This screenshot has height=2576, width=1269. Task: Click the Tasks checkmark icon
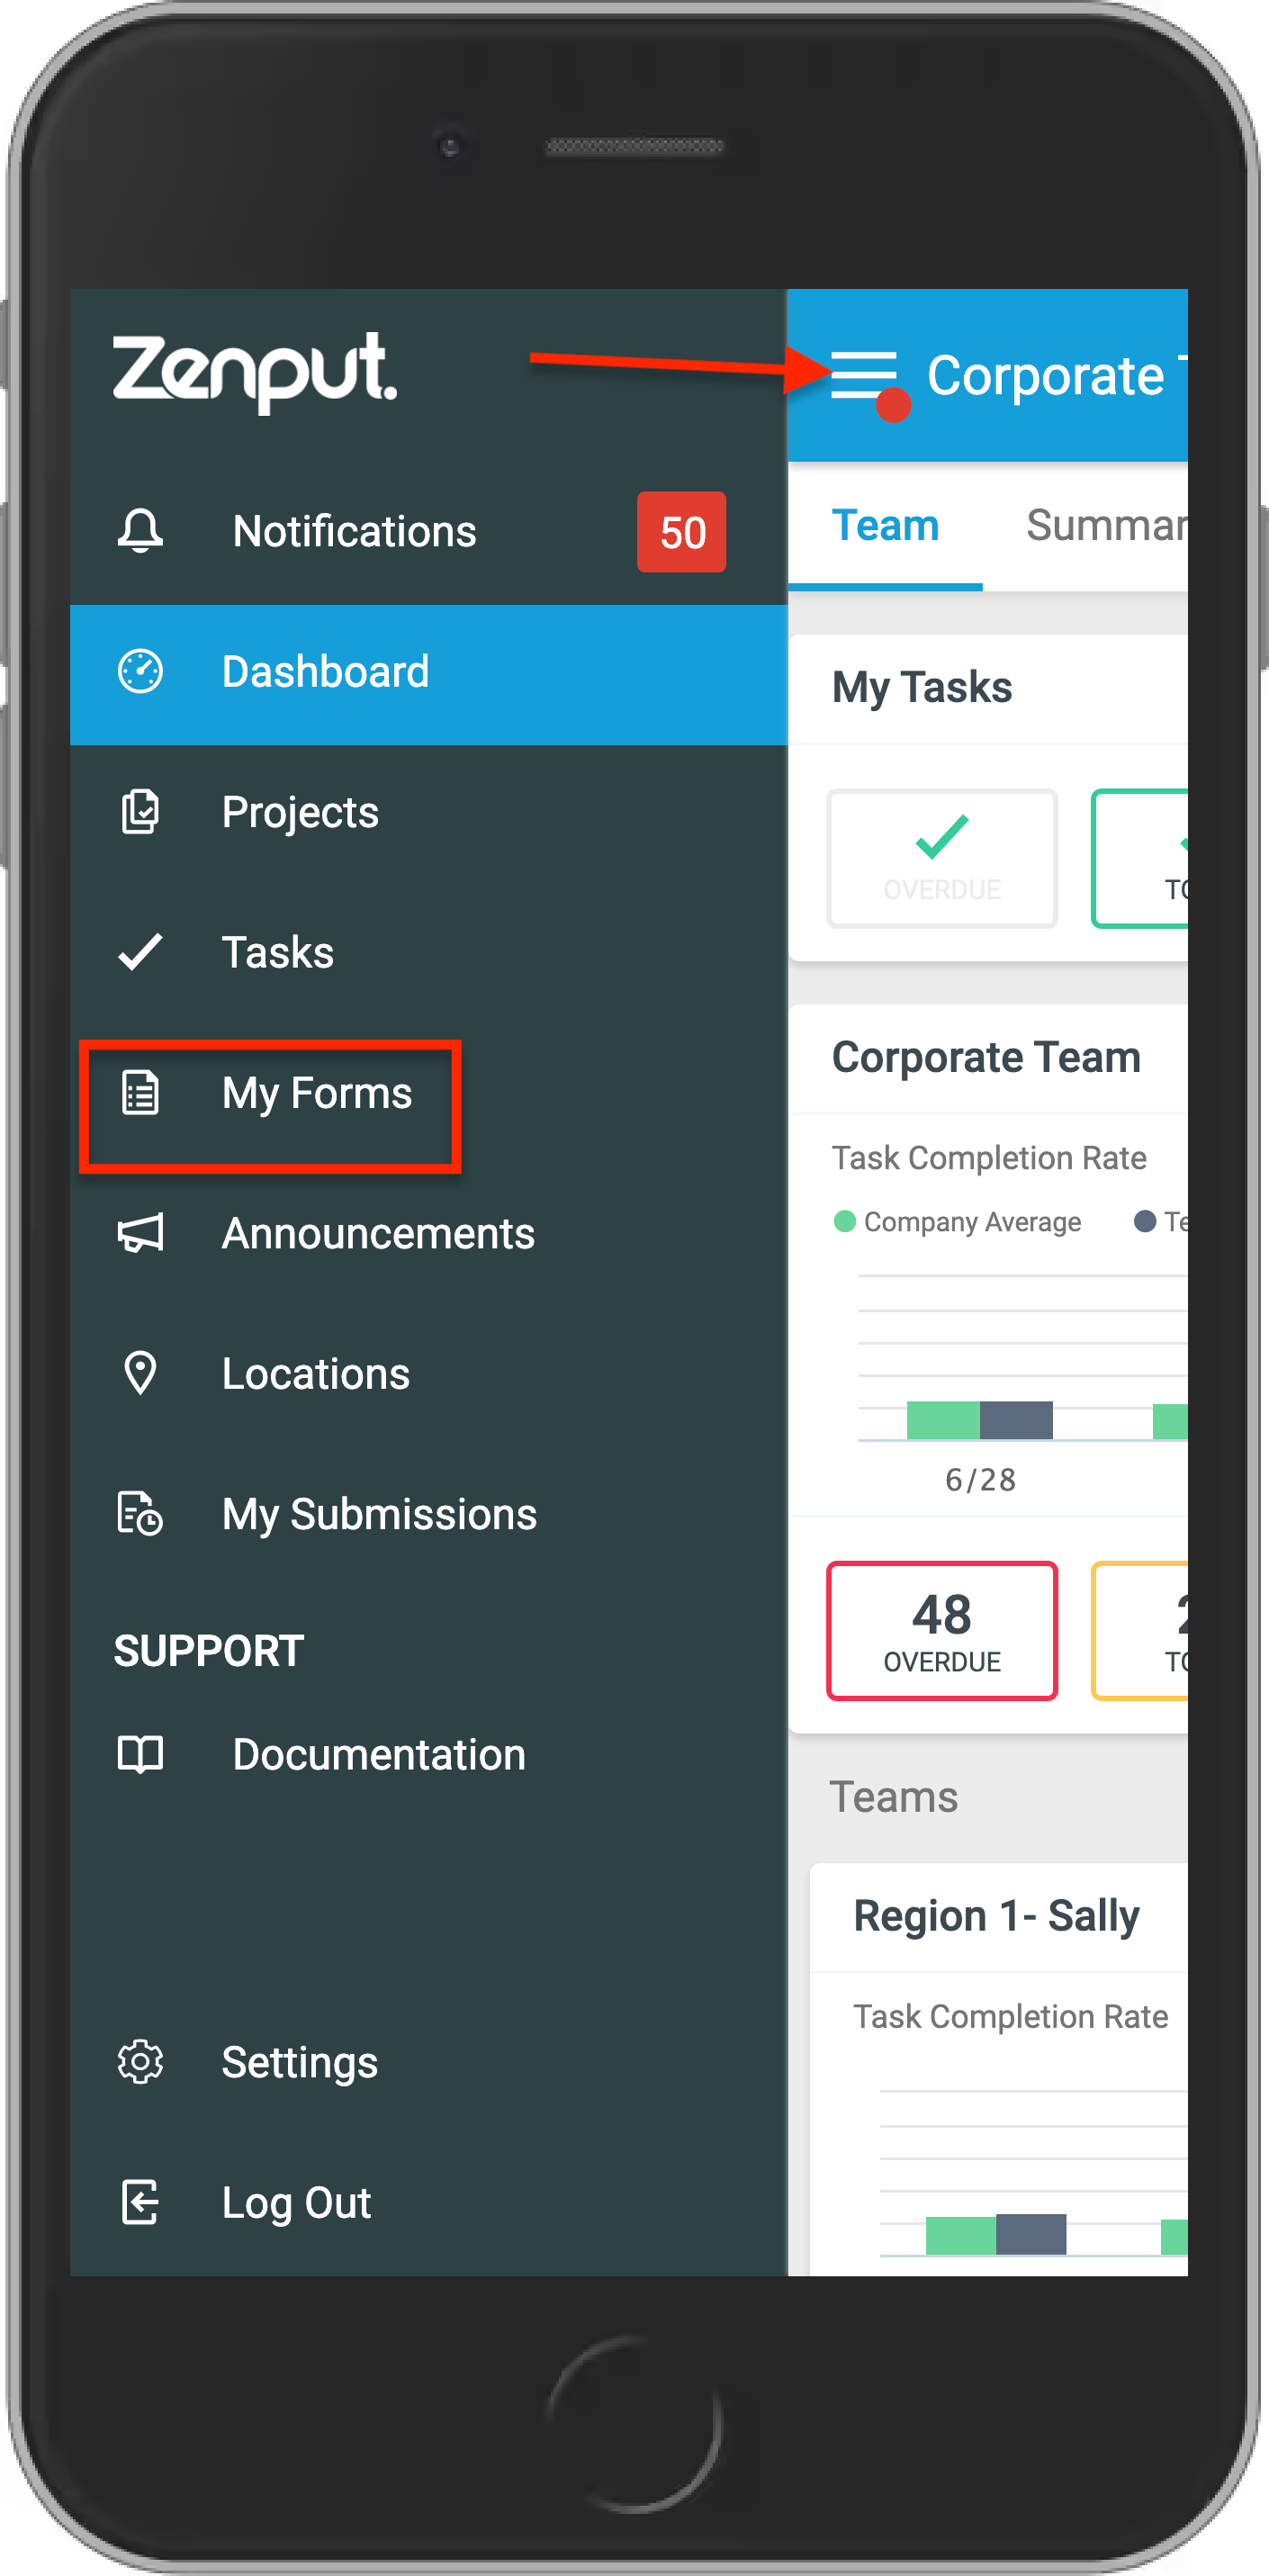(x=140, y=952)
